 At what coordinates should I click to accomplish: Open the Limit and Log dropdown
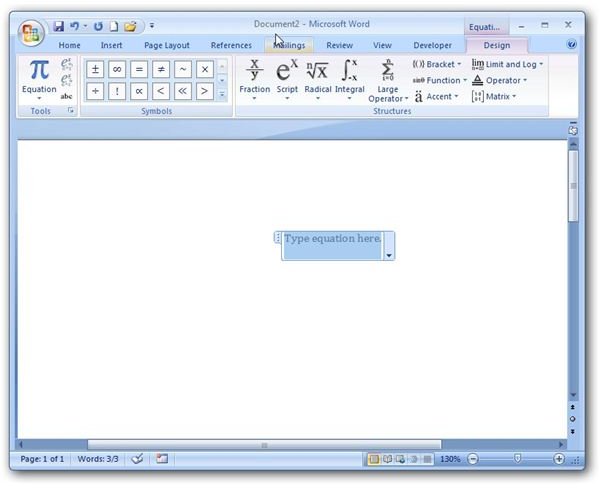tap(507, 64)
